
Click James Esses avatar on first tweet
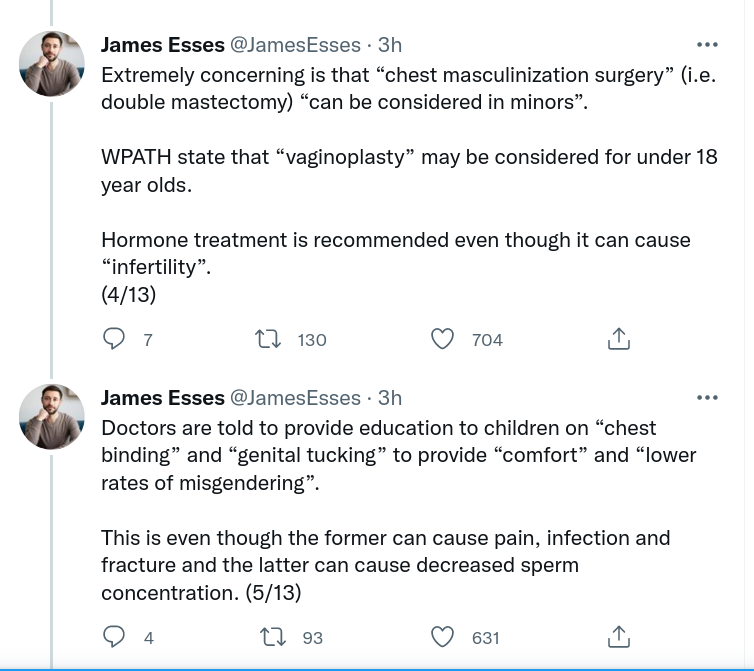tap(52, 64)
